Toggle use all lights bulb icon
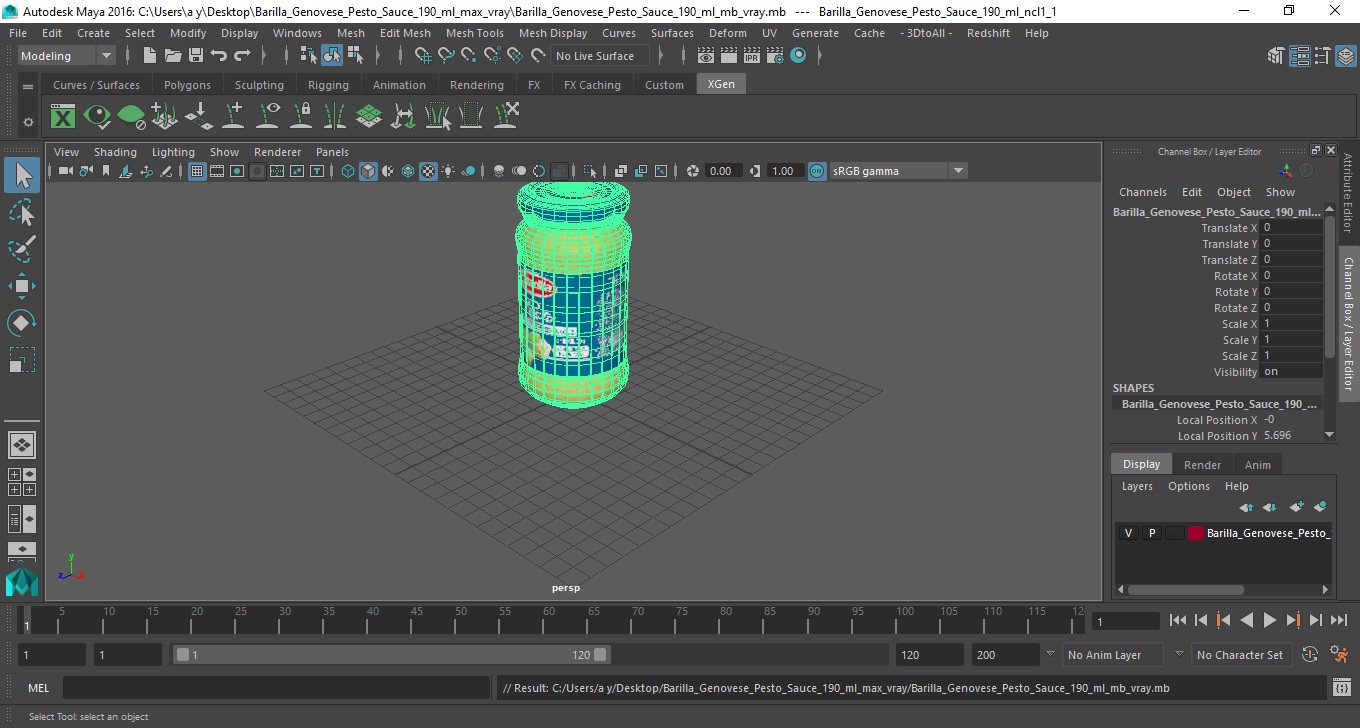1360x728 pixels. click(448, 171)
